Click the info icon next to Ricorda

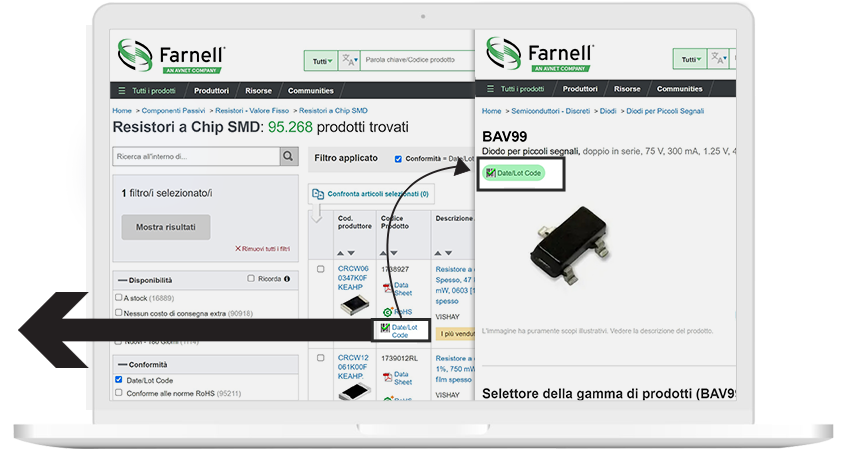tap(287, 279)
